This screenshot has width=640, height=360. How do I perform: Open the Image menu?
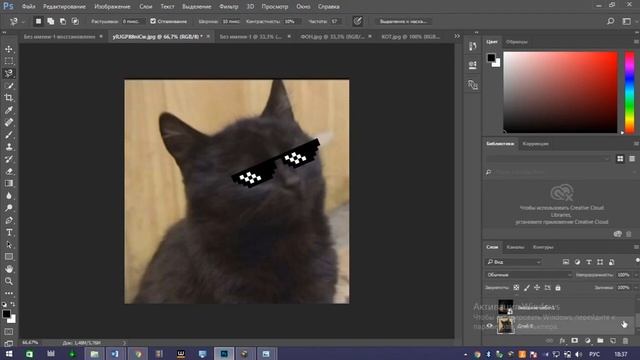112,7
